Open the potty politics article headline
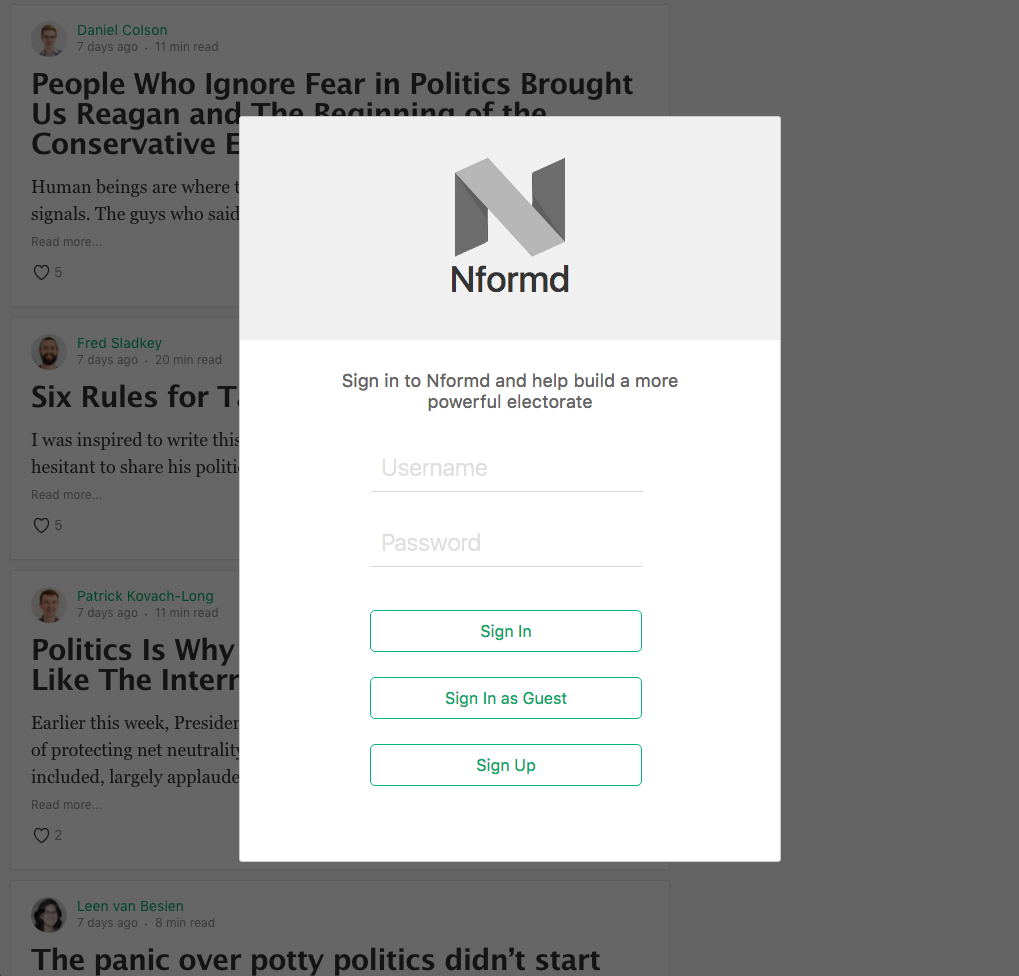The height and width of the screenshot is (976, 1019). [x=316, y=960]
